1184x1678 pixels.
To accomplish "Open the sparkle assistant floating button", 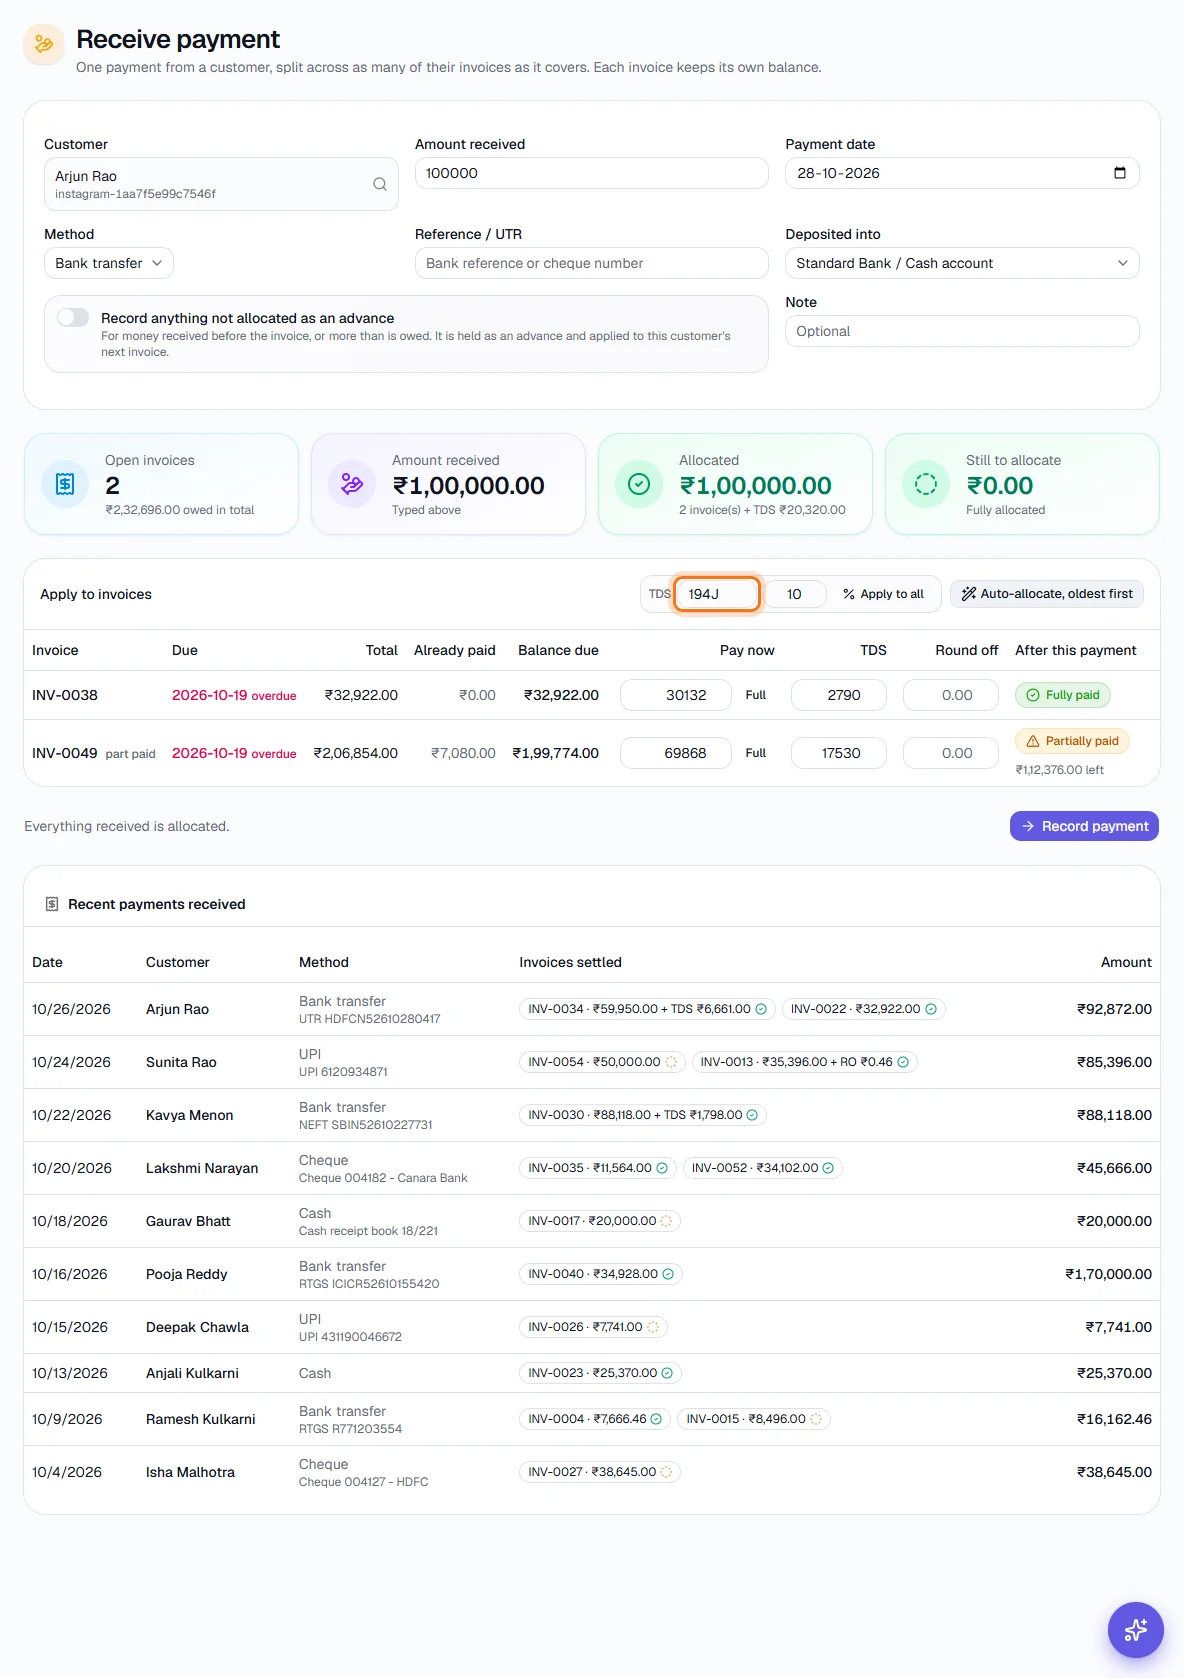I will (1136, 1630).
